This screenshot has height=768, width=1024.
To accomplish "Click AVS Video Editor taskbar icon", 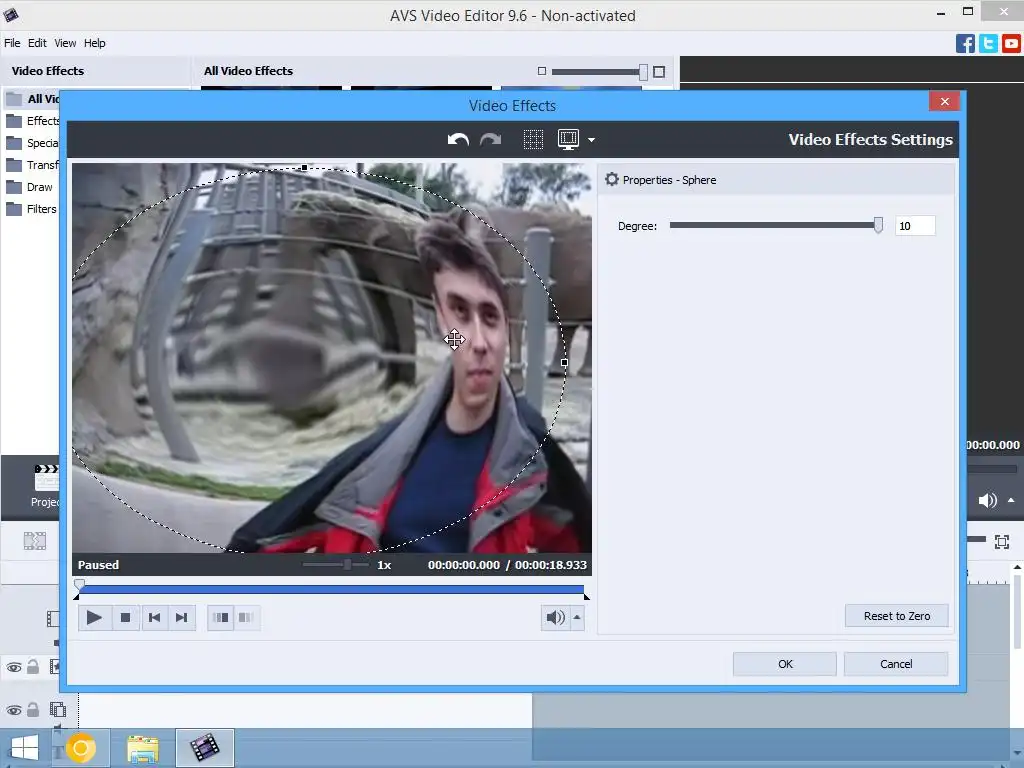I will [204, 748].
